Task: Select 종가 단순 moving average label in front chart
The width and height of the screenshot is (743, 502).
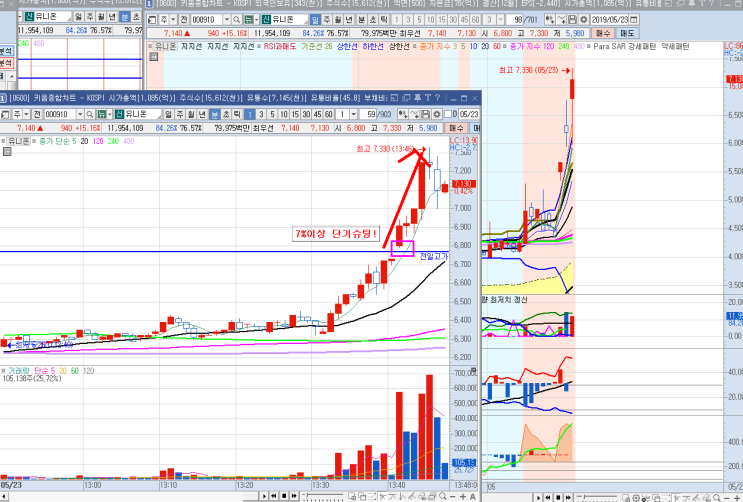Action: point(54,141)
